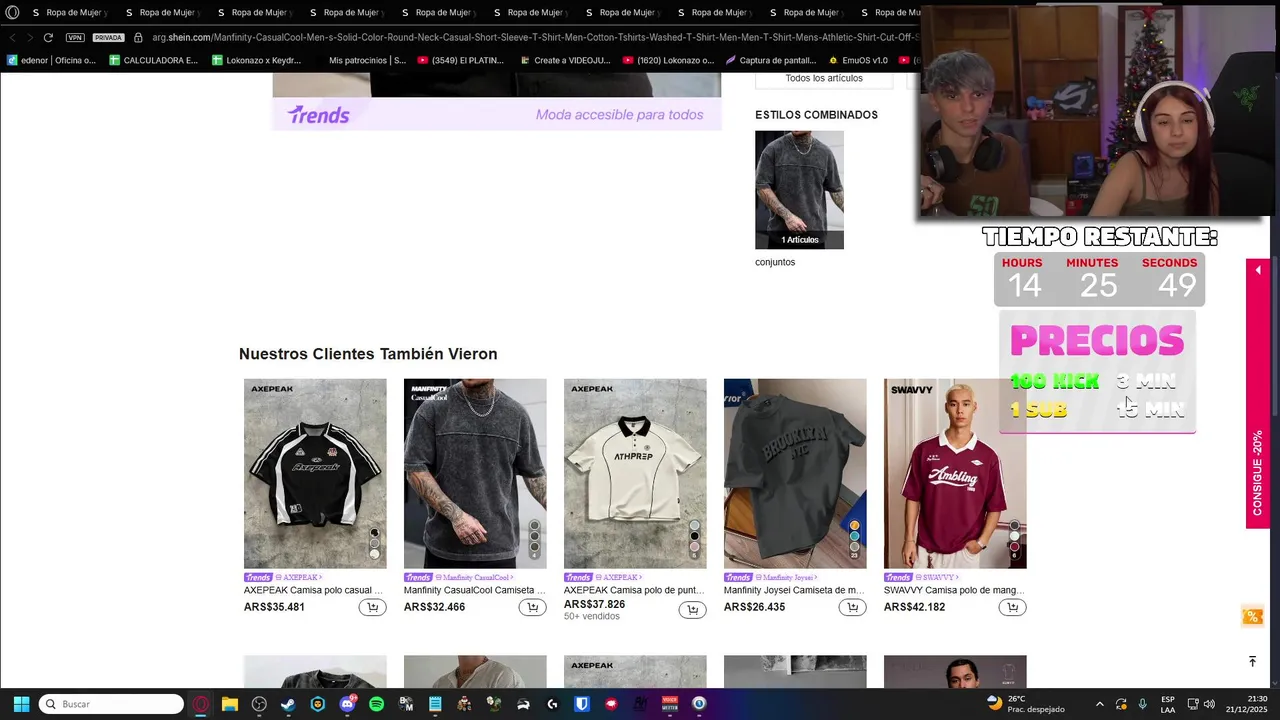The width and height of the screenshot is (1280, 720).
Task: Select pink color swatch on ATHPREP polo
Action: [x=695, y=547]
